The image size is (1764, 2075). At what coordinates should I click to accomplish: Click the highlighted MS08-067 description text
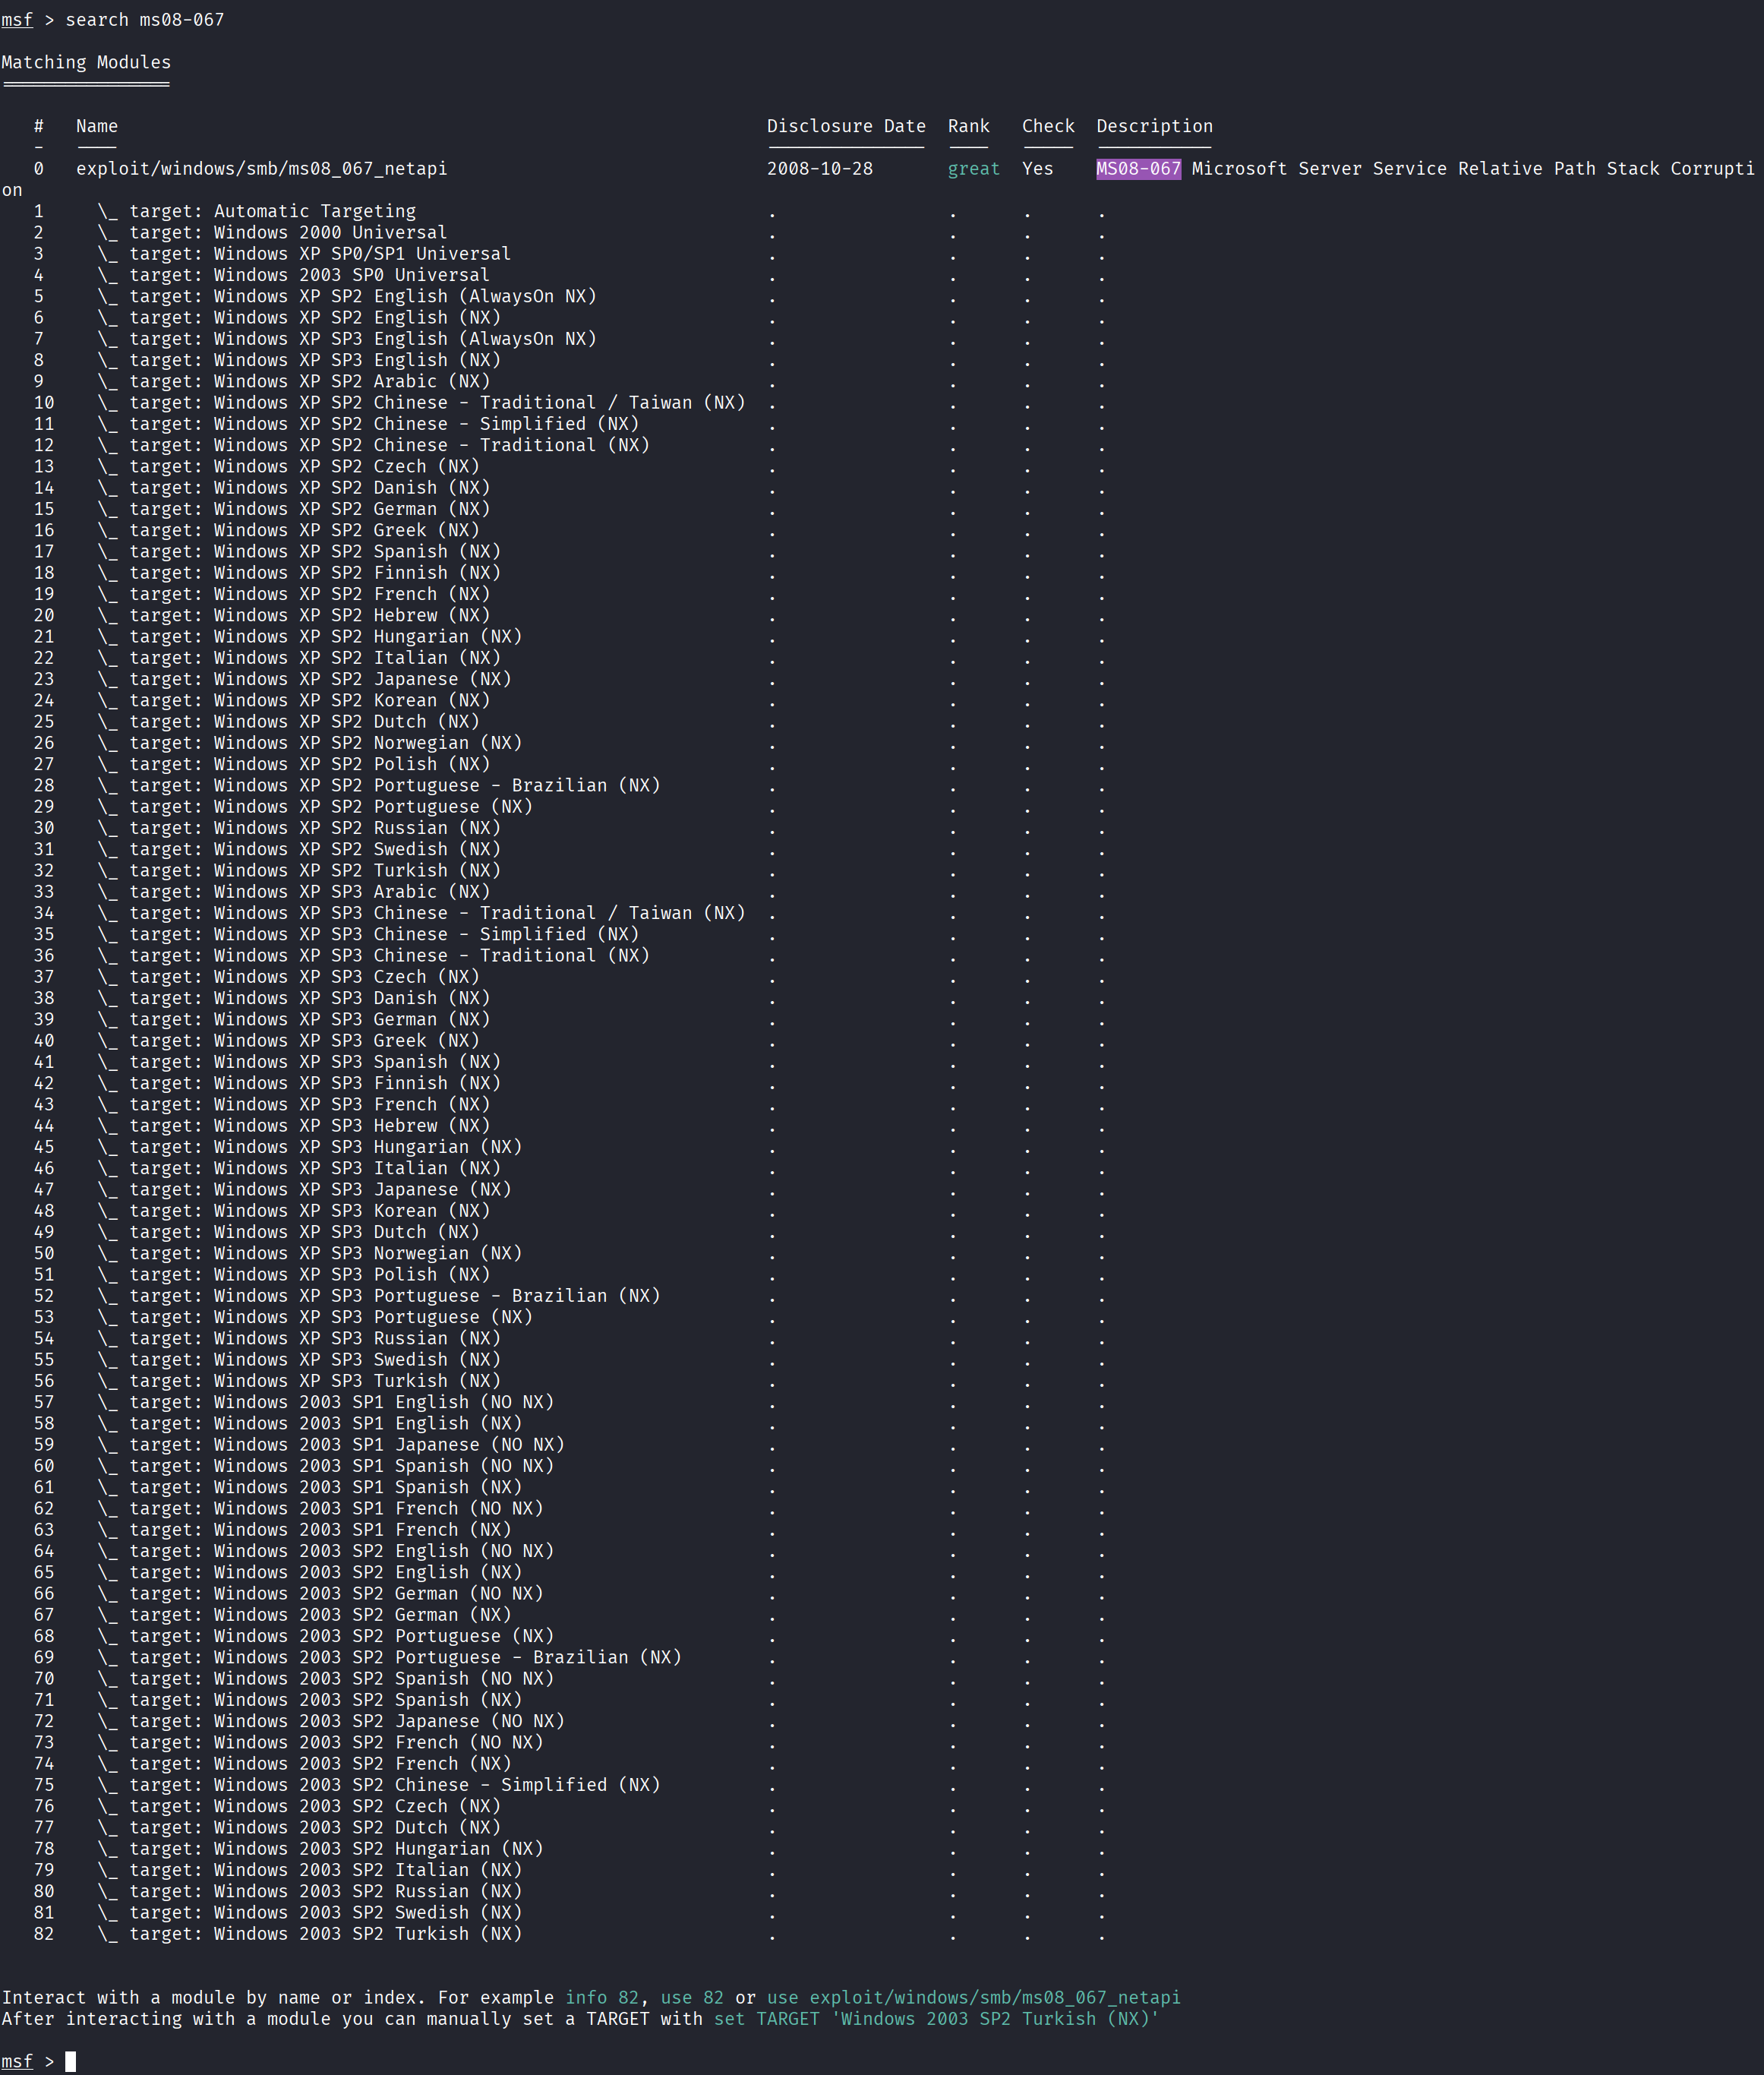pyautogui.click(x=1138, y=169)
